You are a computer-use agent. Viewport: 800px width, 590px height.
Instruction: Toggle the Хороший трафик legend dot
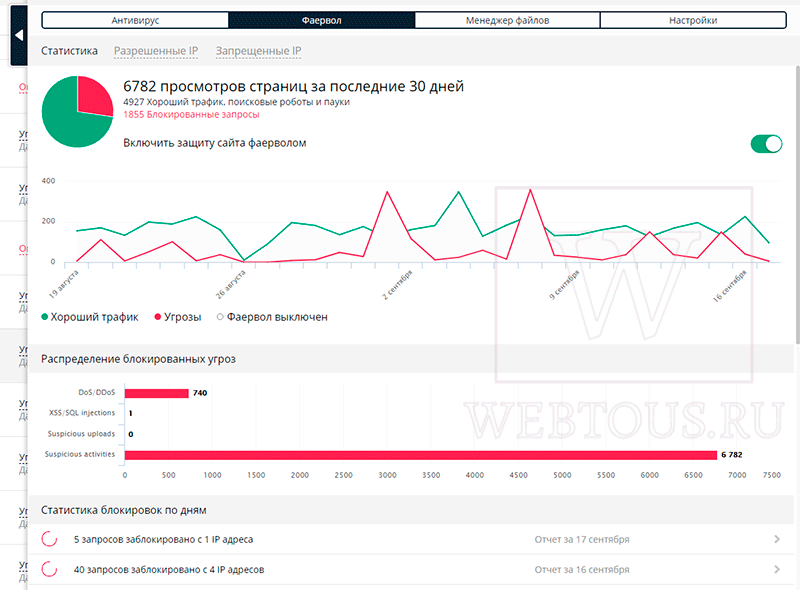click(44, 317)
